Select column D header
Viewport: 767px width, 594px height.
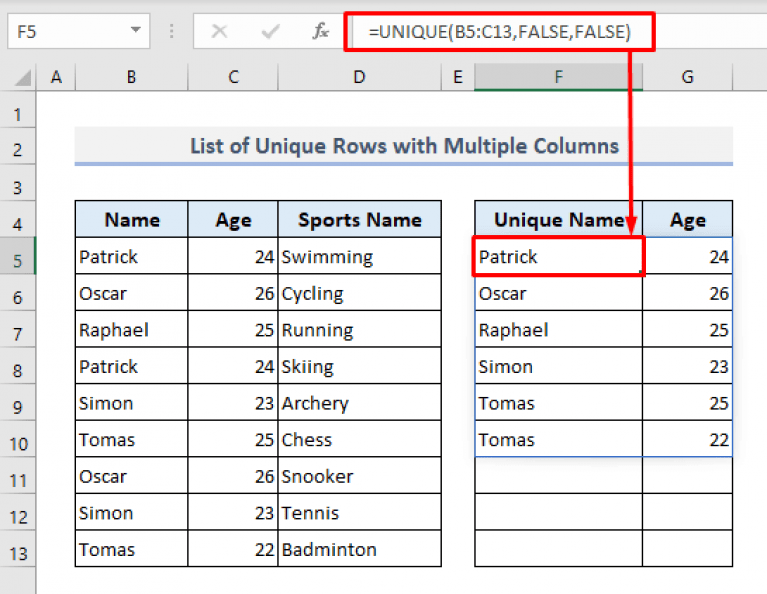[360, 77]
